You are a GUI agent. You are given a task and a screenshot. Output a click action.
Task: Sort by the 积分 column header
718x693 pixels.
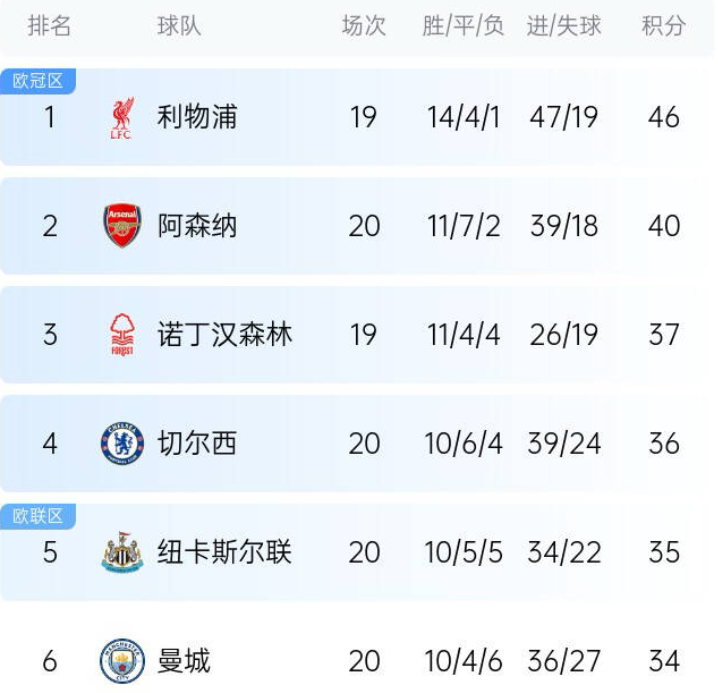[x=663, y=27]
